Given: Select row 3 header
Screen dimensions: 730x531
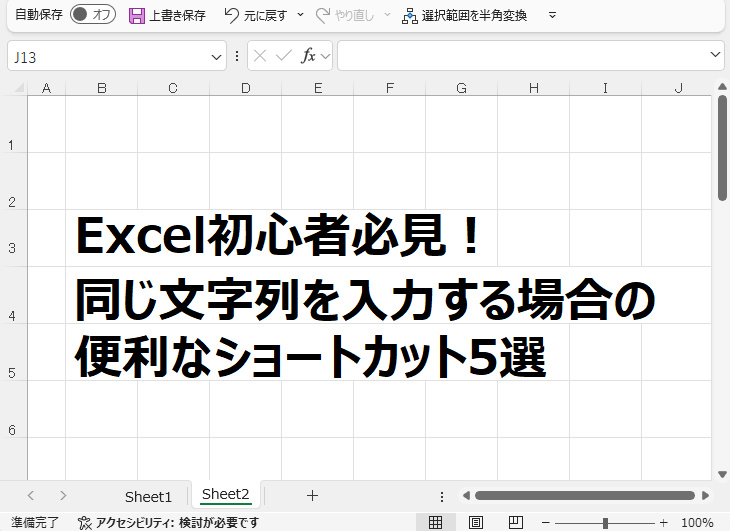Looking at the screenshot, I should 13,238.
